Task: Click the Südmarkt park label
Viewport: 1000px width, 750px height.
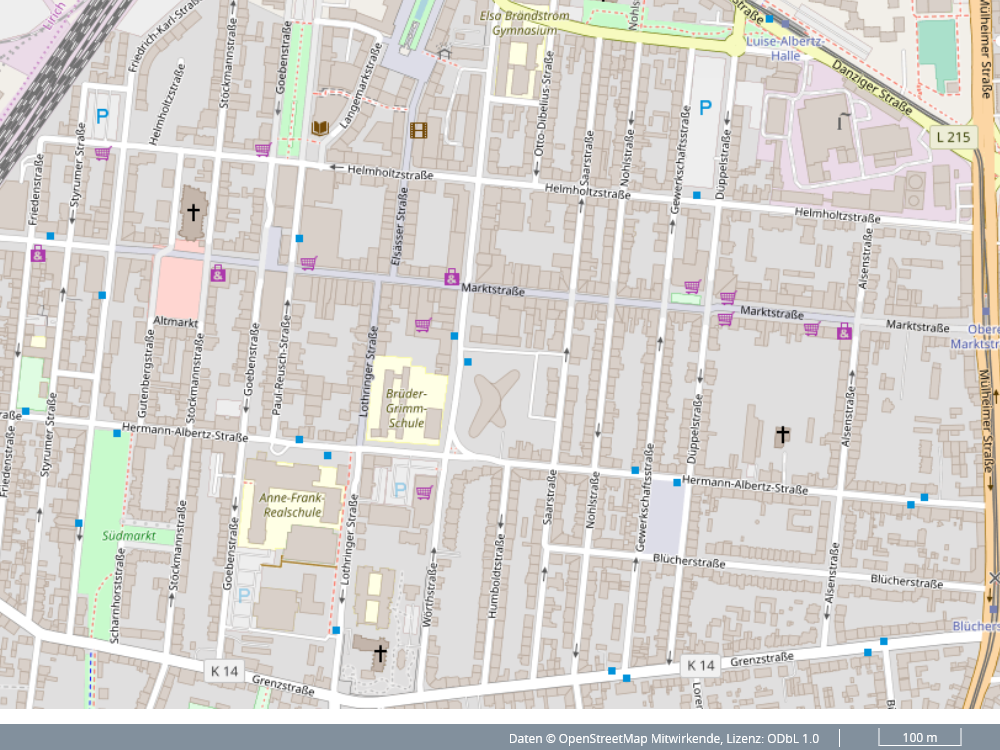Action: click(129, 536)
